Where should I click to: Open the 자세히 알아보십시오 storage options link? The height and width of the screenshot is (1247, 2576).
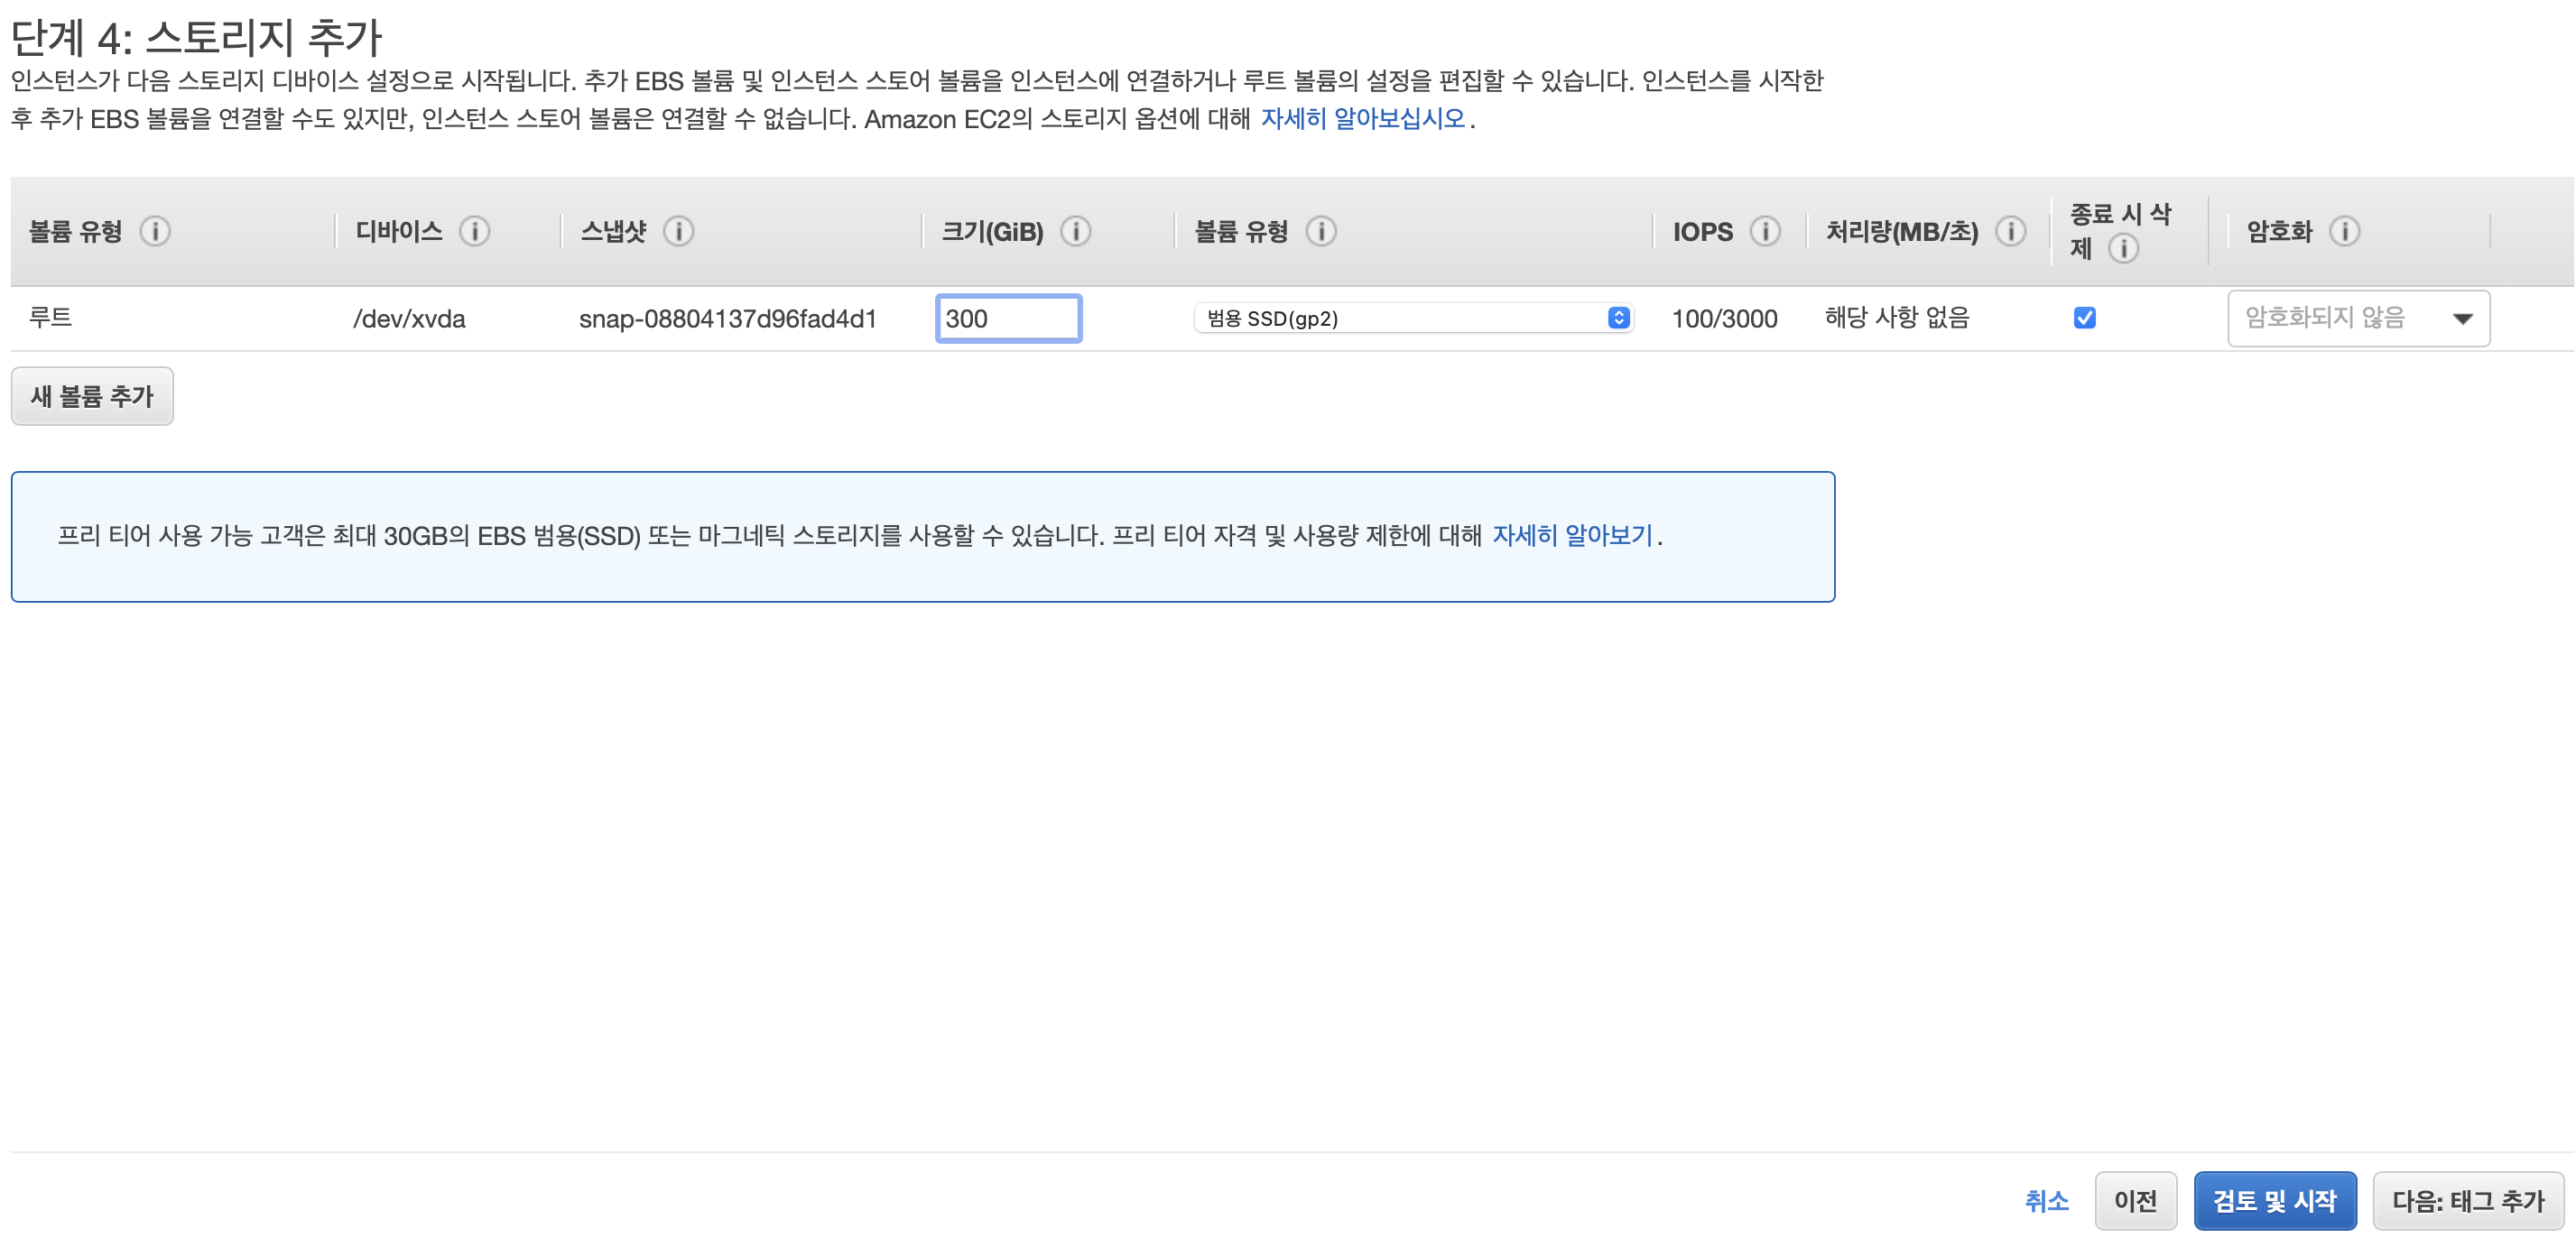(1362, 119)
